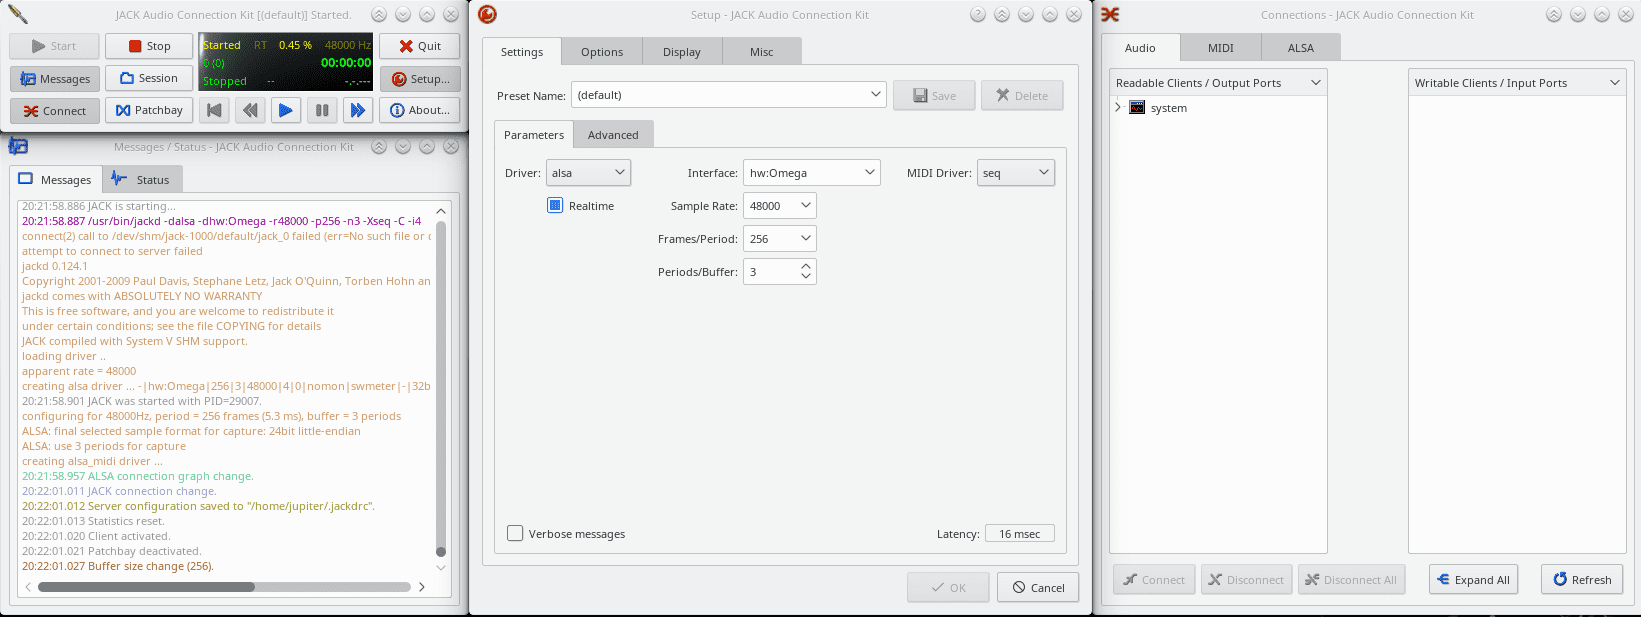Screen dimensions: 1641x617
Task: Click the log scroll-left arrow
Action: [x=28, y=587]
